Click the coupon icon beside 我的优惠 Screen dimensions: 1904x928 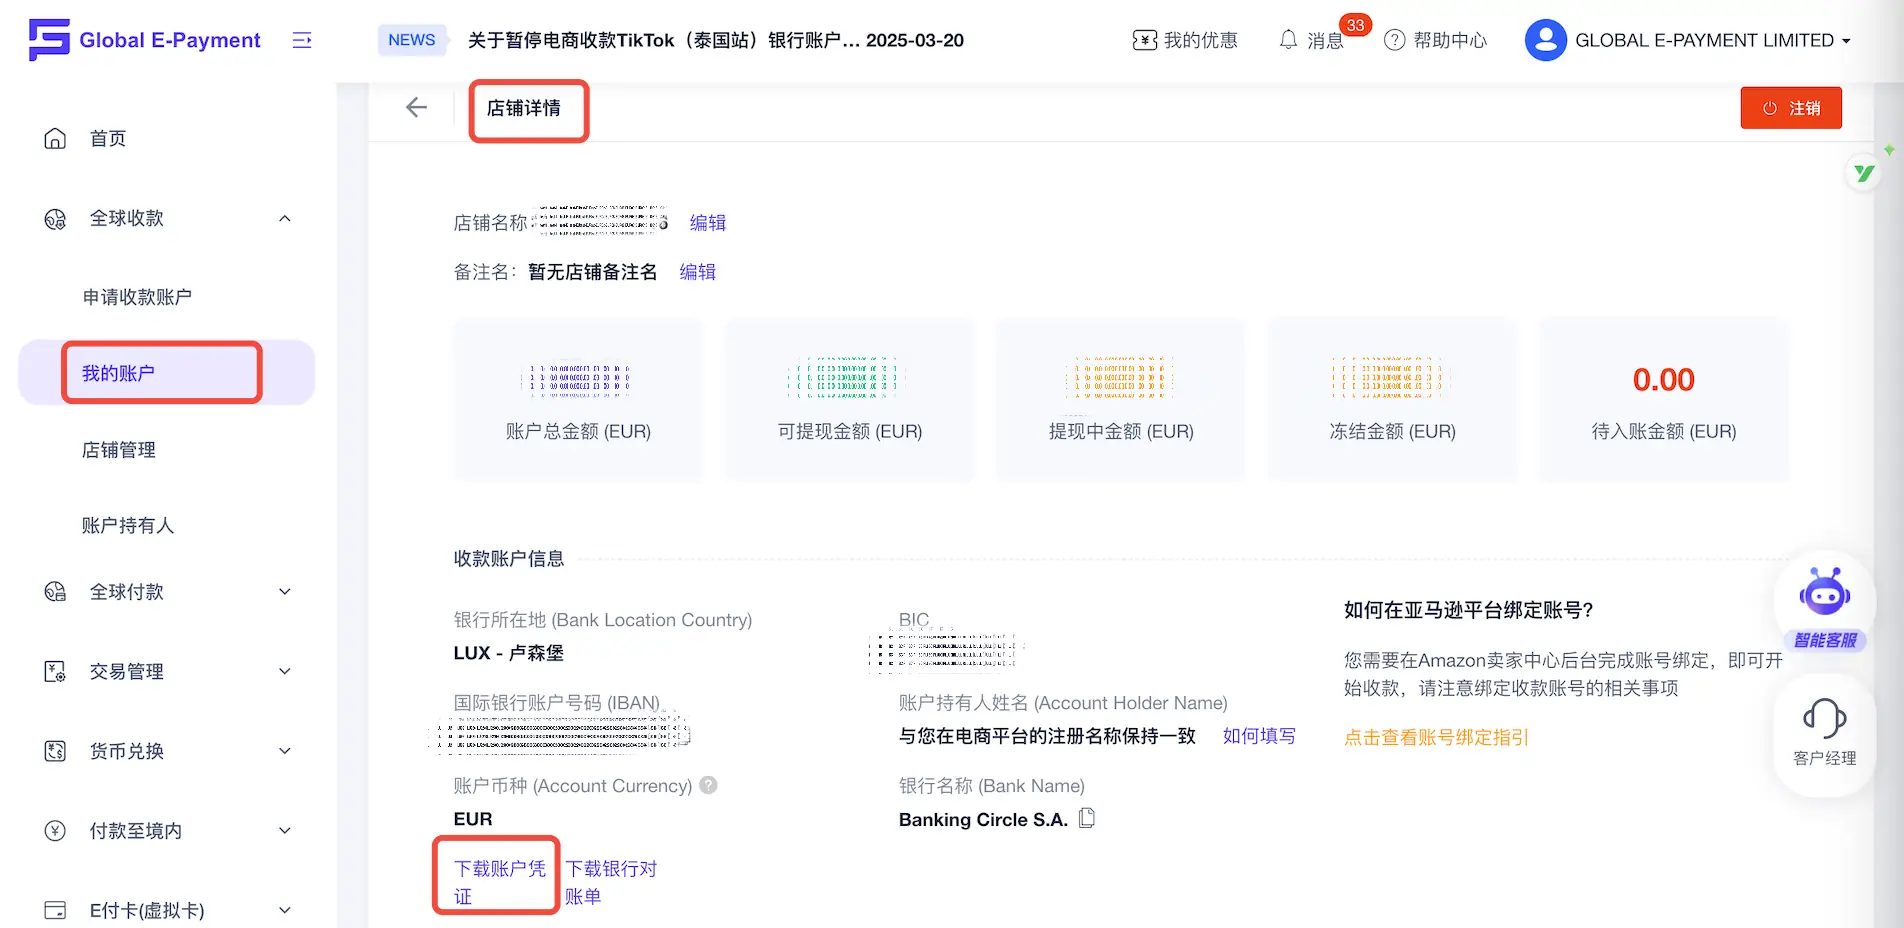click(1144, 40)
